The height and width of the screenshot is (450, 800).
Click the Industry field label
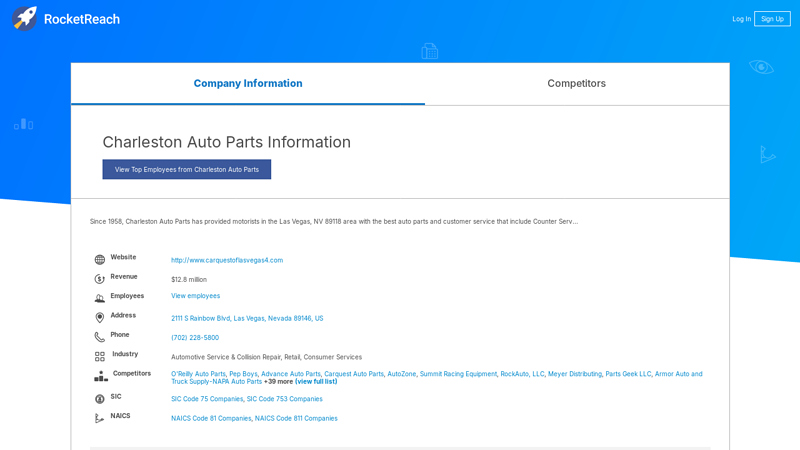tap(125, 354)
